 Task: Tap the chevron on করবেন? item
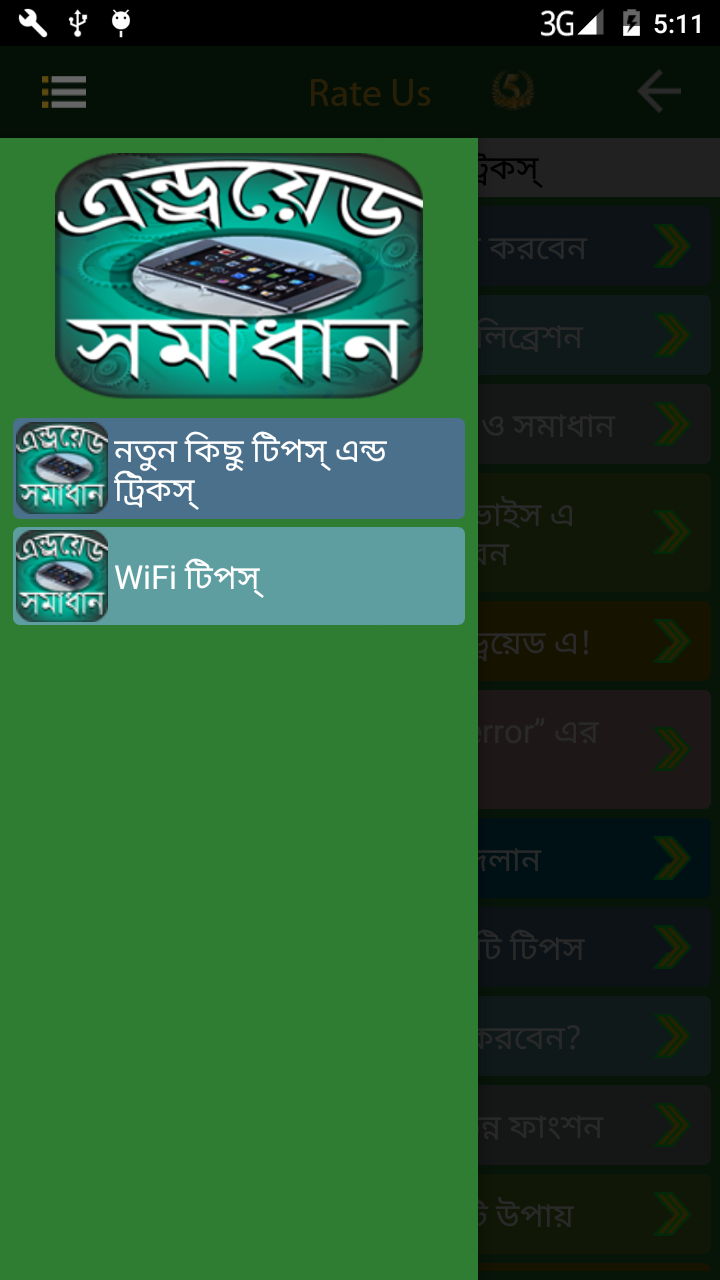672,1036
